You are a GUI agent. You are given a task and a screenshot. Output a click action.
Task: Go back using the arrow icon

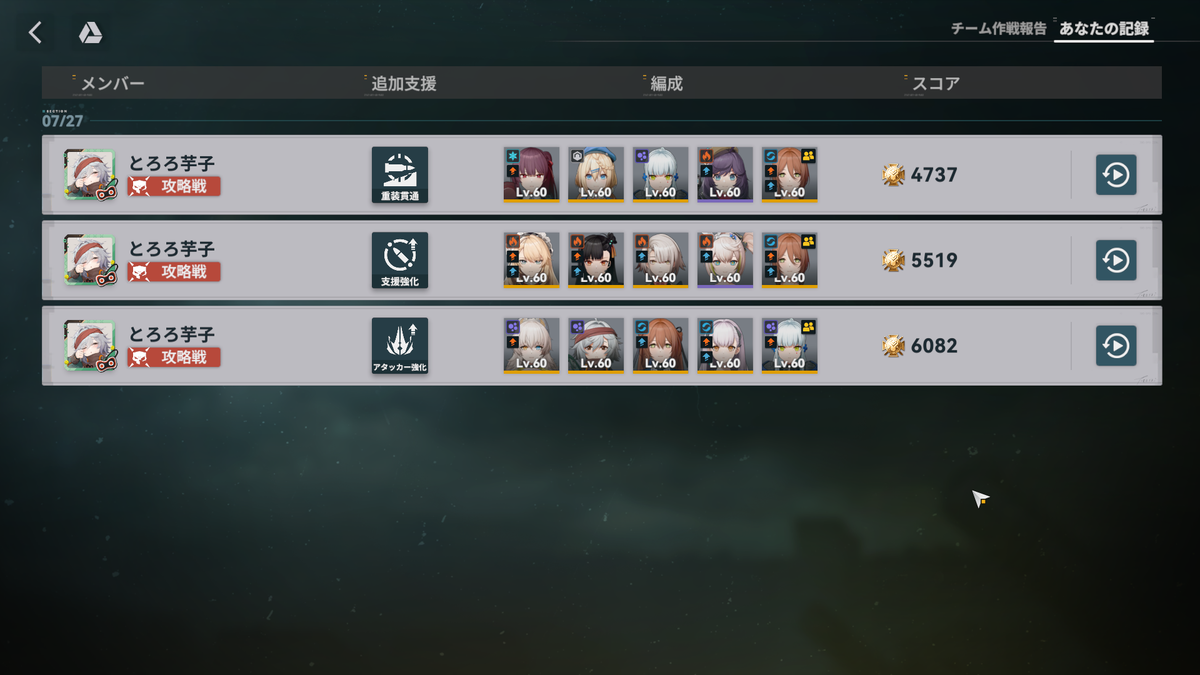[x=35, y=33]
